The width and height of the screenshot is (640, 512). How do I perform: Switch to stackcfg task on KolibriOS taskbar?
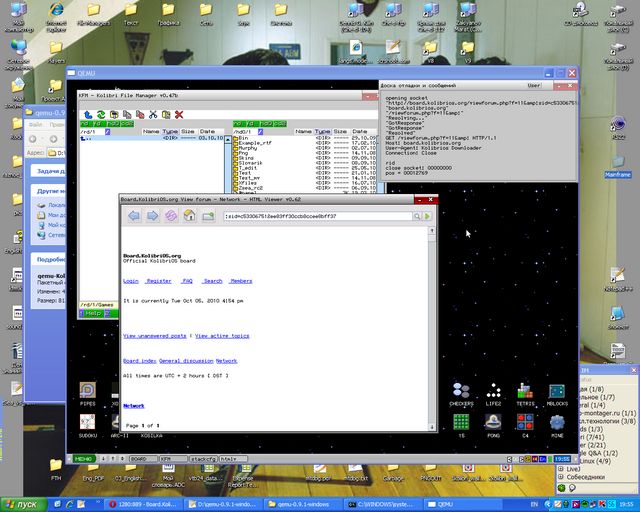(x=203, y=459)
